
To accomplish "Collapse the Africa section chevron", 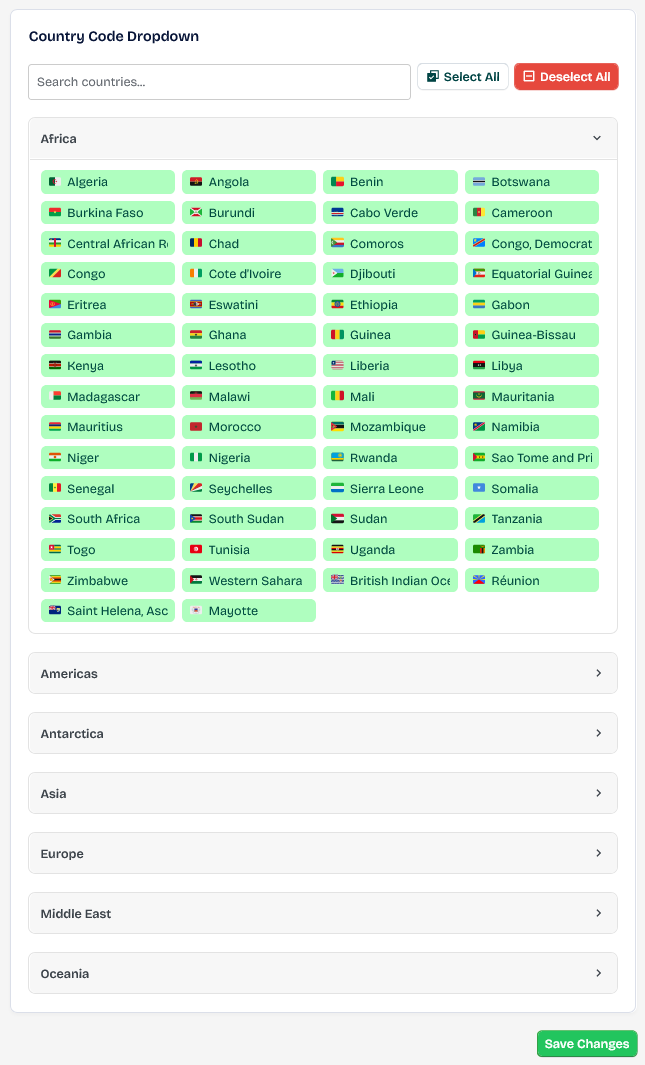I will (597, 139).
